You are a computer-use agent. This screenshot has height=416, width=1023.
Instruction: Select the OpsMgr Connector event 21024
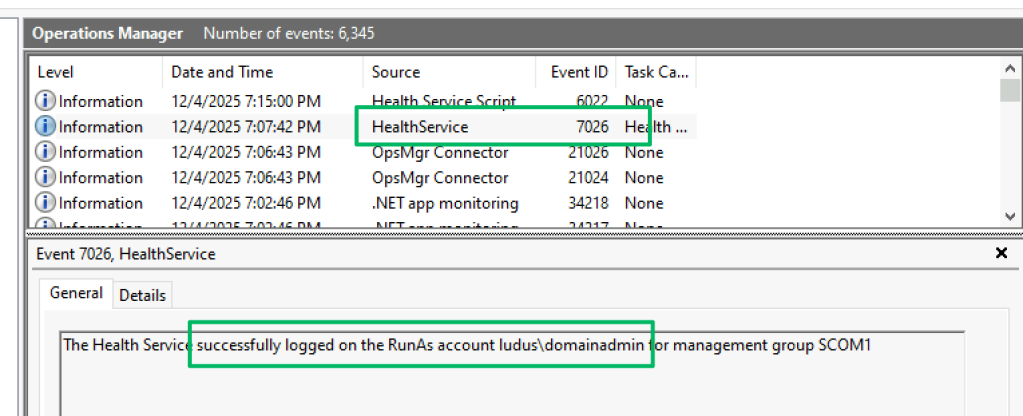click(x=440, y=178)
